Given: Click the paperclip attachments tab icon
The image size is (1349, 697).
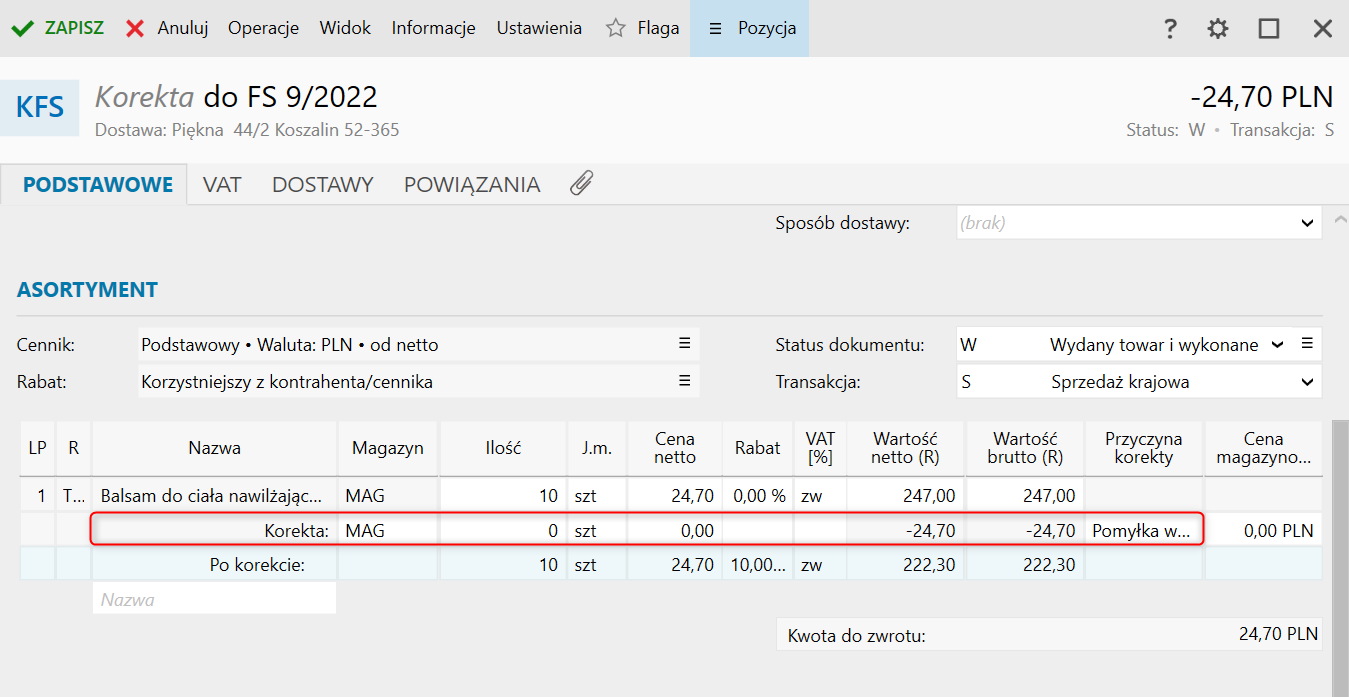Looking at the screenshot, I should pos(581,183).
